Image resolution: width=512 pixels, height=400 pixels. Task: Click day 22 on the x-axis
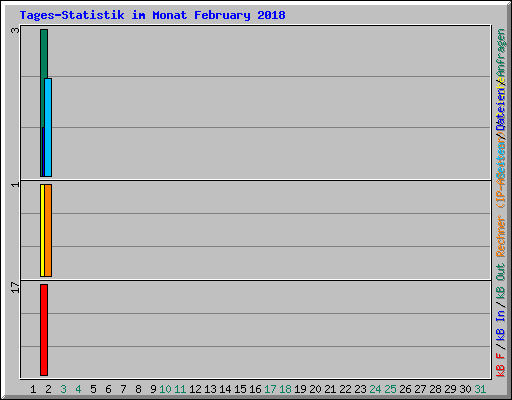click(345, 389)
